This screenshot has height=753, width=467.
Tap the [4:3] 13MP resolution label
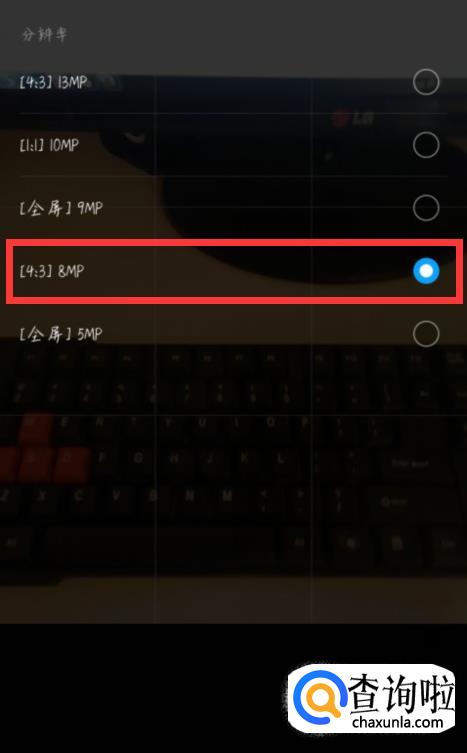click(53, 82)
